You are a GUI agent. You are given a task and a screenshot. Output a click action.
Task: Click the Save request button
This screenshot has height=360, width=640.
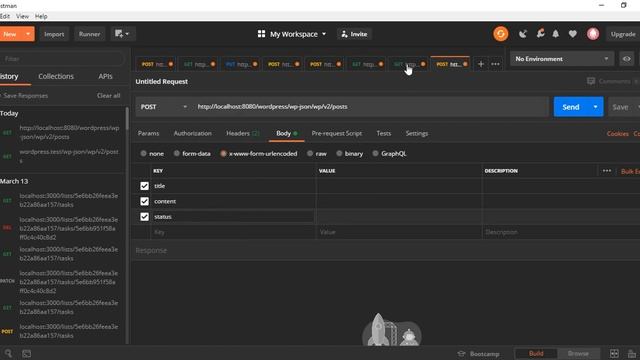coord(620,107)
